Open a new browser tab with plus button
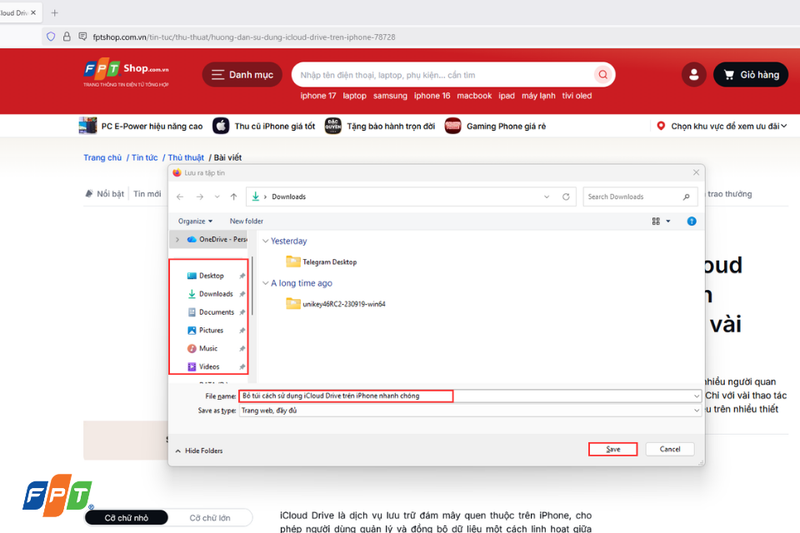 tap(55, 13)
